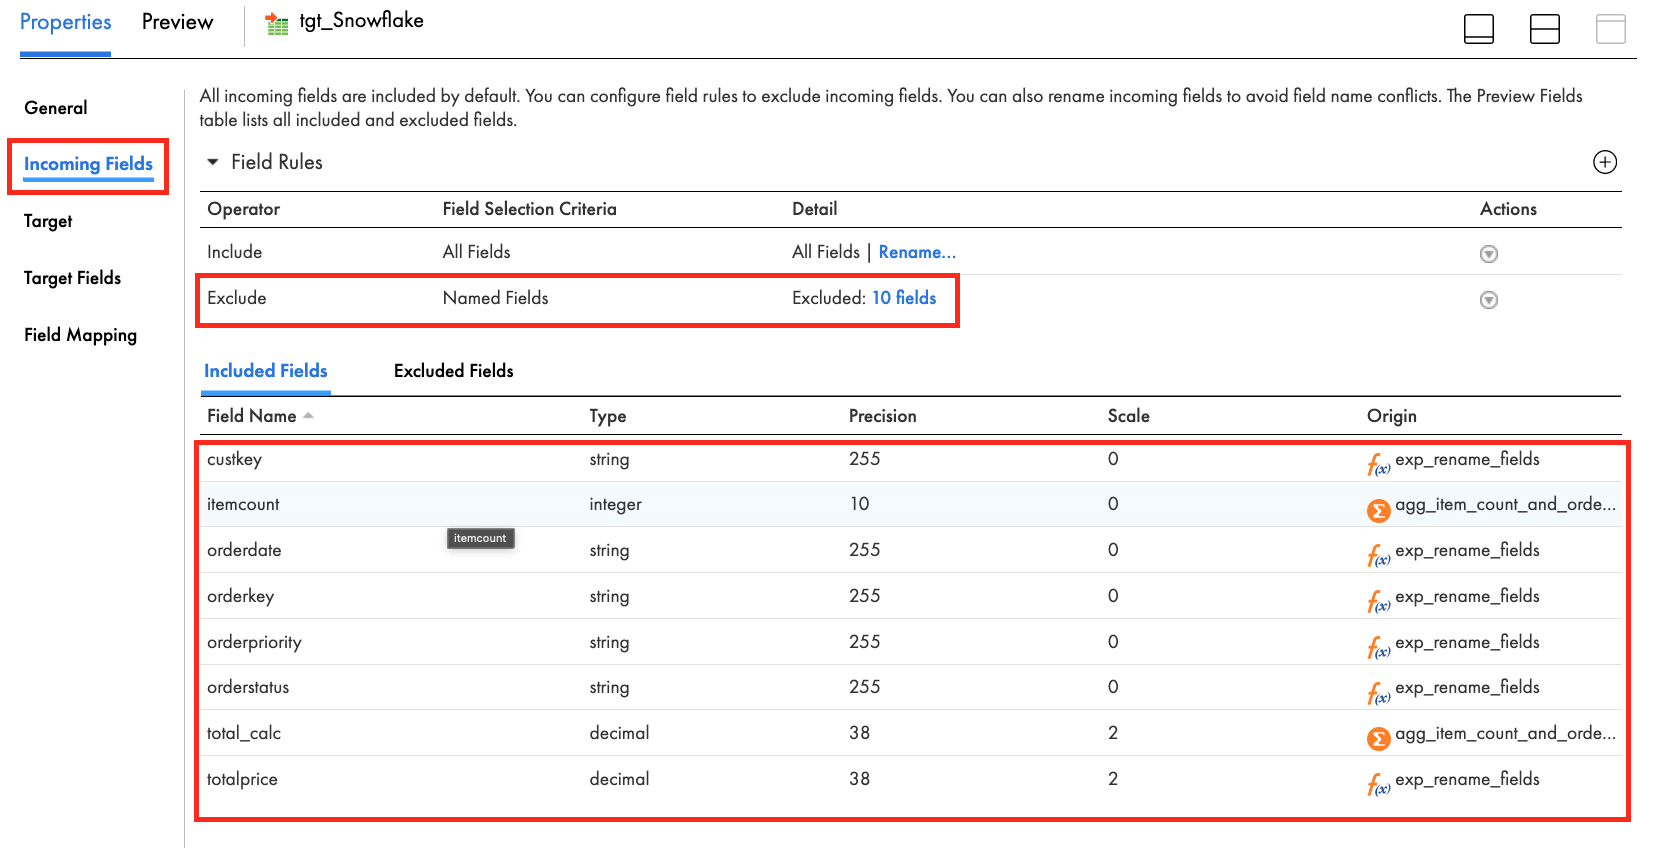Click the Include operator cell
1655x848 pixels.
coord(234,252)
